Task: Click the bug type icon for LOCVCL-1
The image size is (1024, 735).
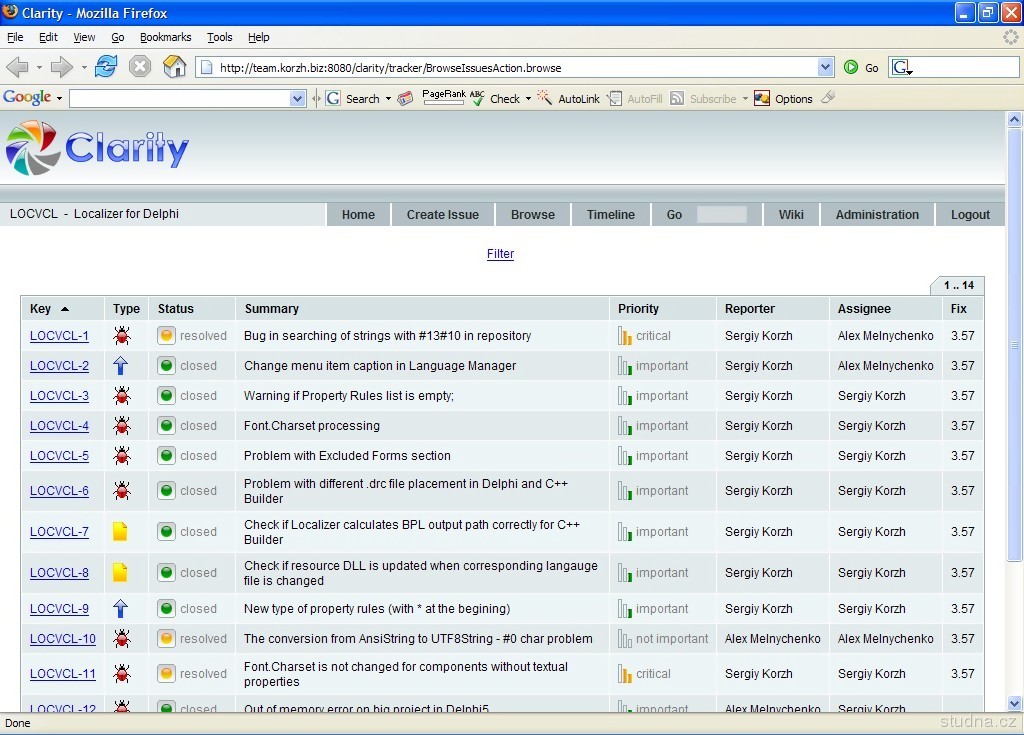Action: [122, 336]
